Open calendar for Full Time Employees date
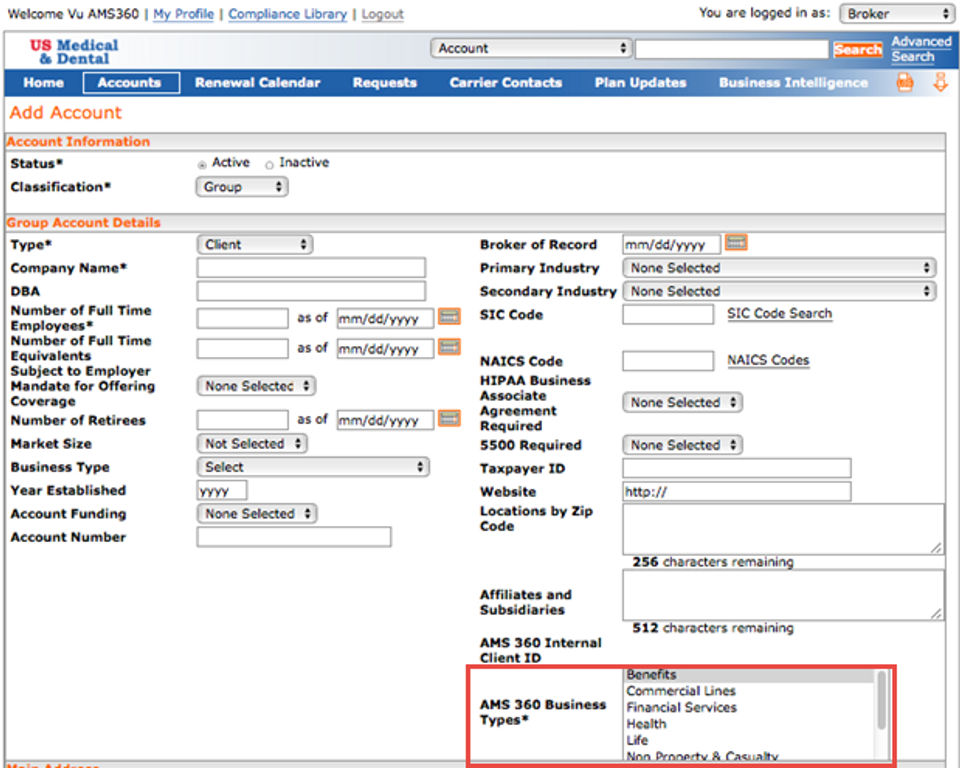Viewport: 960px width, 768px height. point(449,317)
